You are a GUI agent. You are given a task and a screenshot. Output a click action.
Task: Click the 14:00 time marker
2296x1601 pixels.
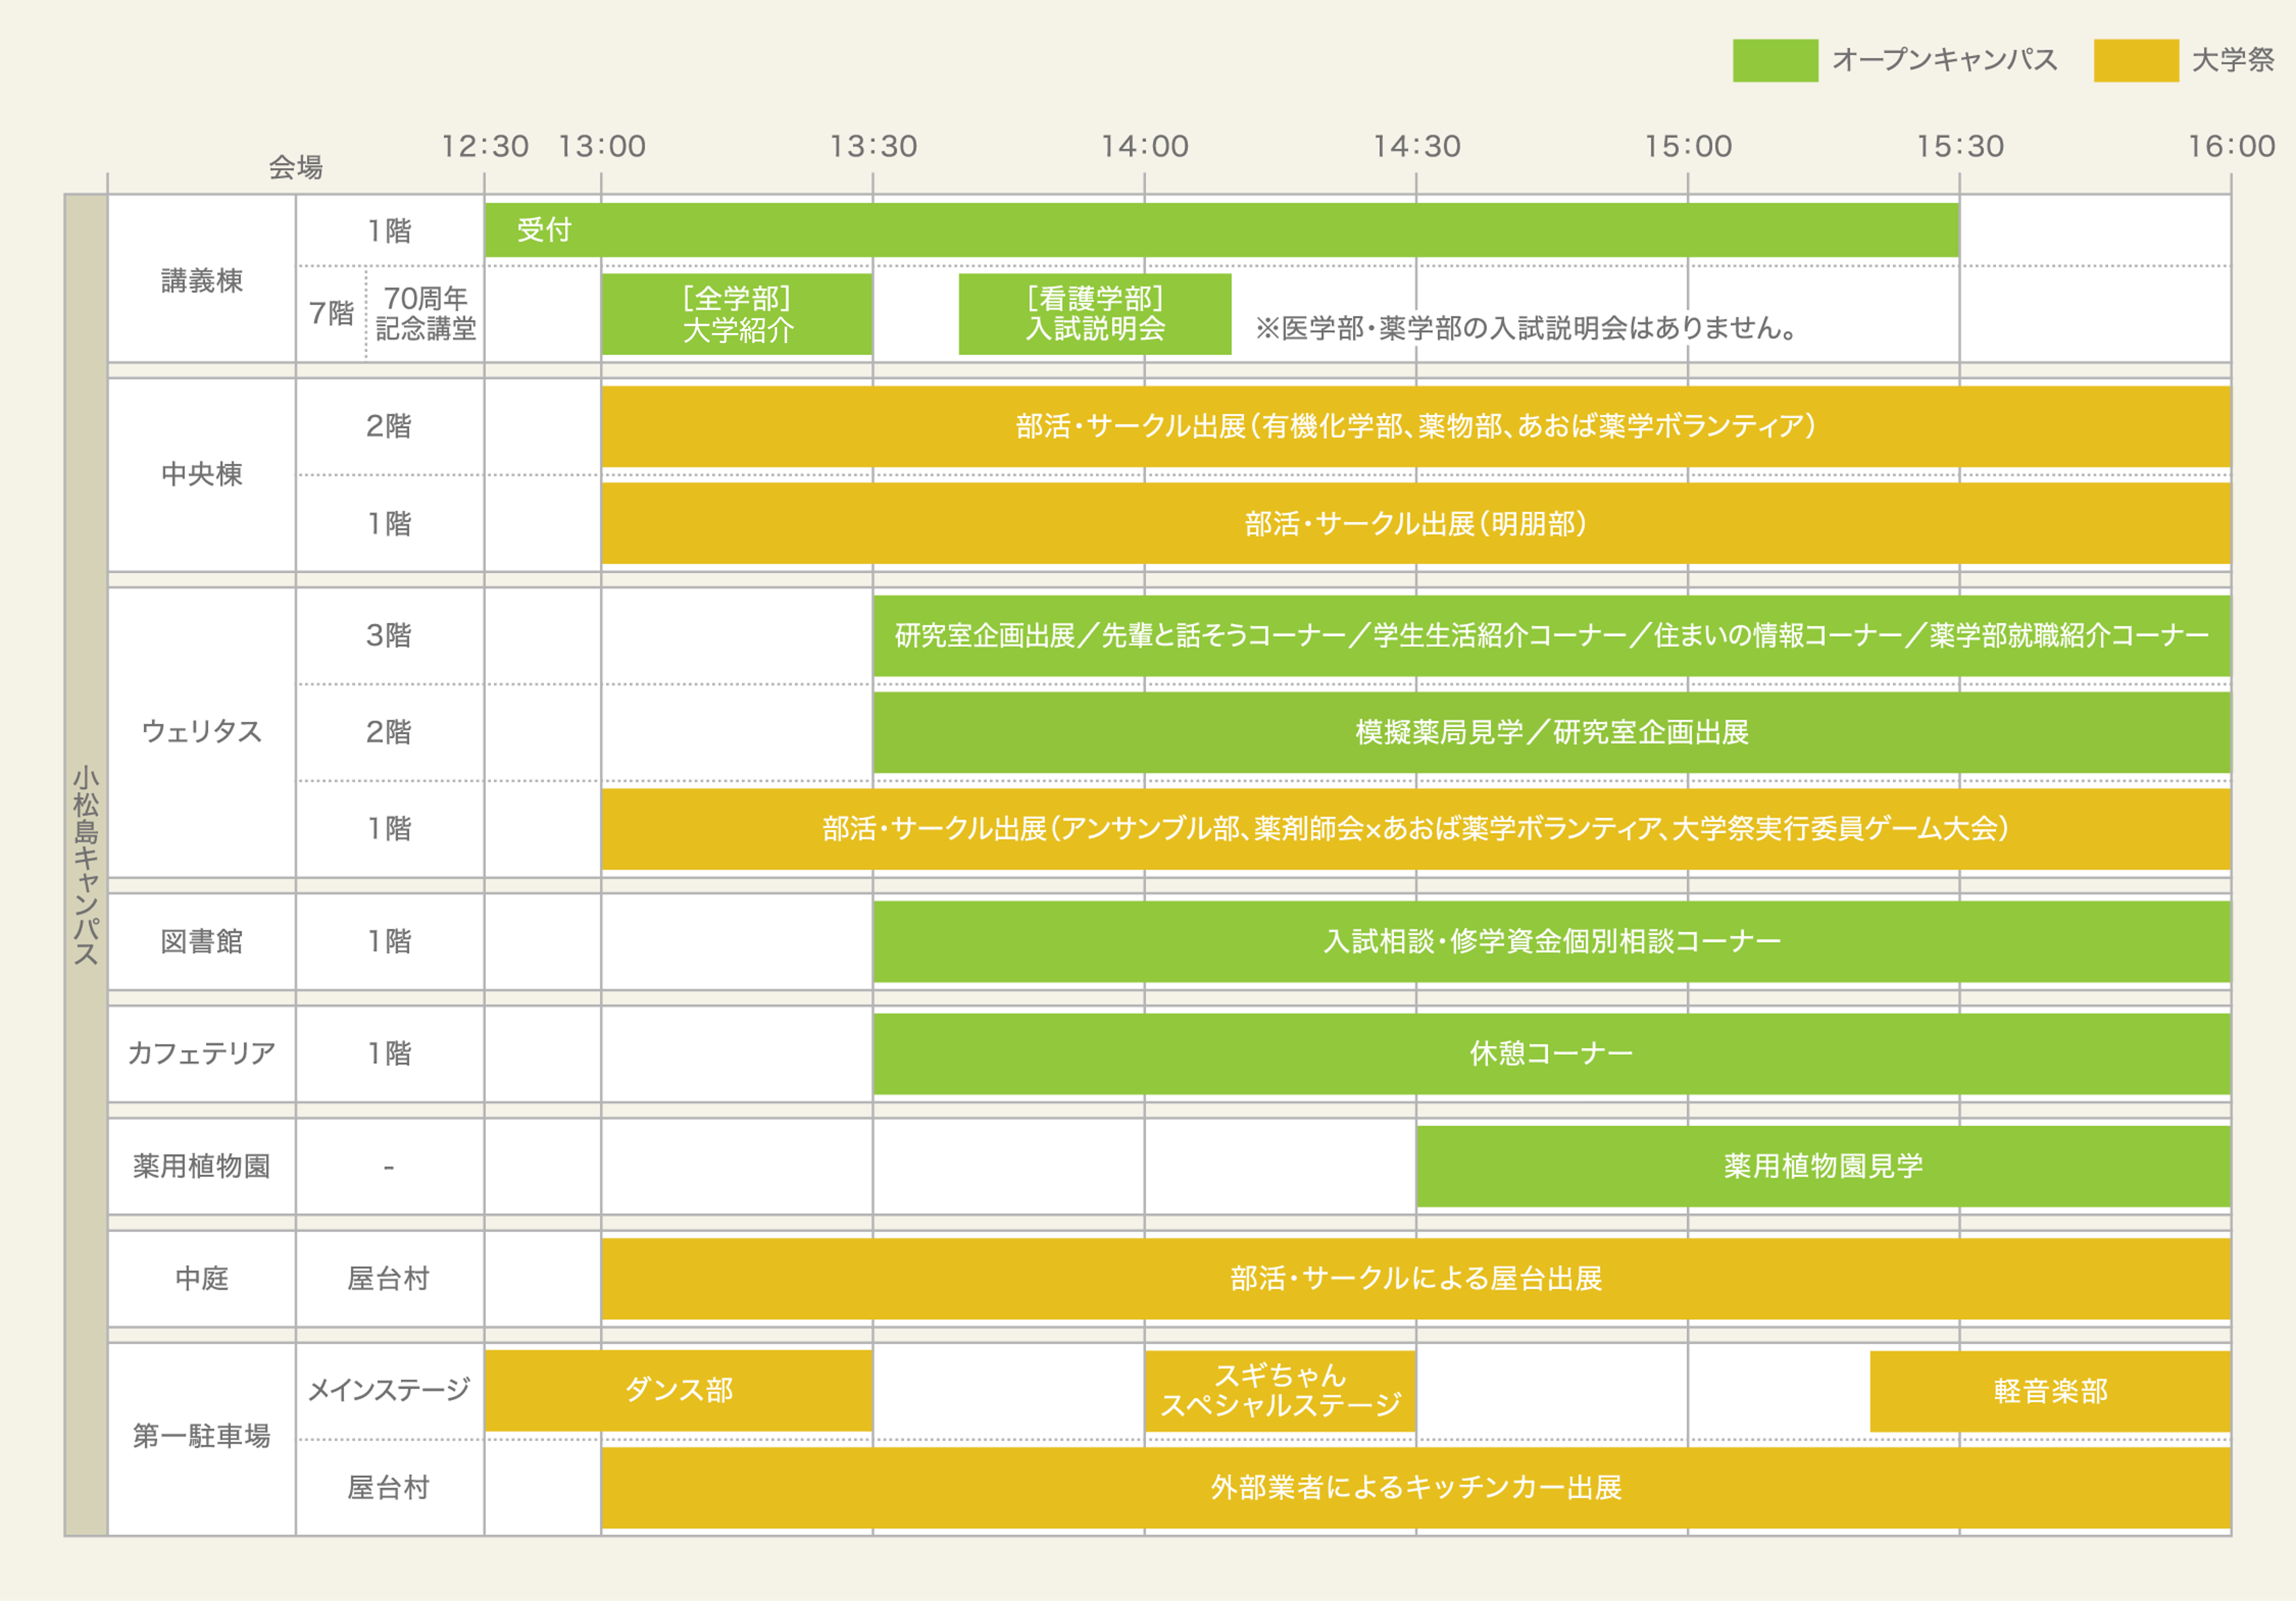[1144, 147]
